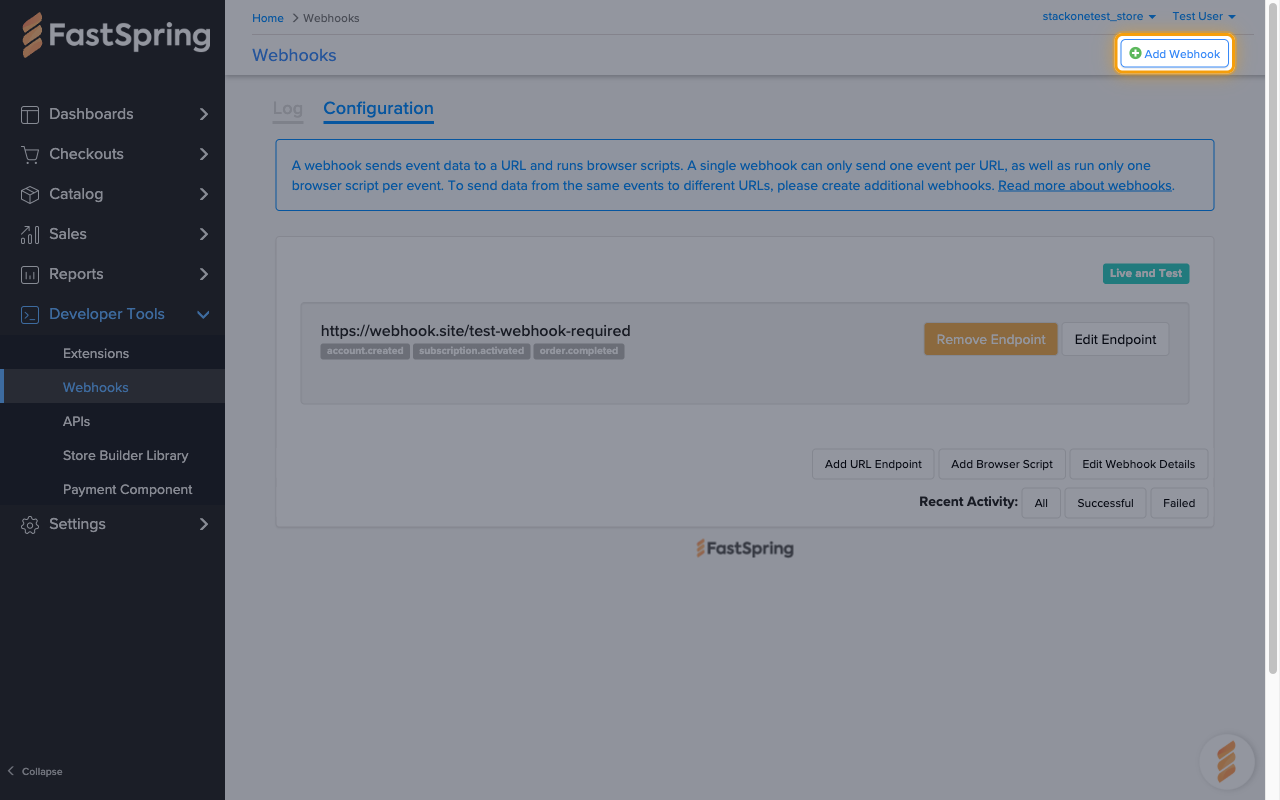Open the Test User dropdown
This screenshot has height=800, width=1280.
pyautogui.click(x=1204, y=17)
